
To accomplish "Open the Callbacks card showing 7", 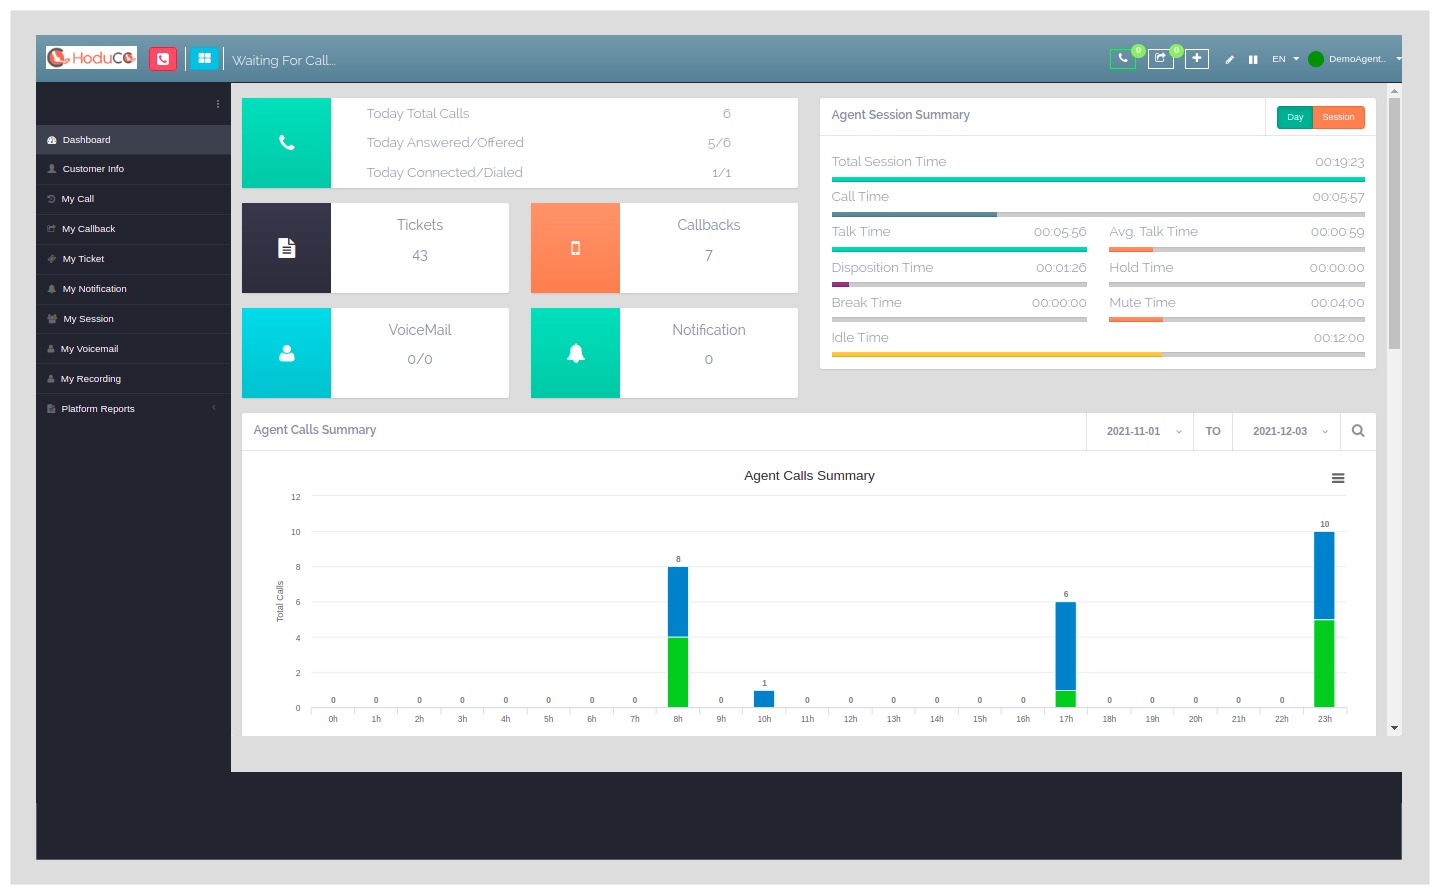I will point(663,248).
